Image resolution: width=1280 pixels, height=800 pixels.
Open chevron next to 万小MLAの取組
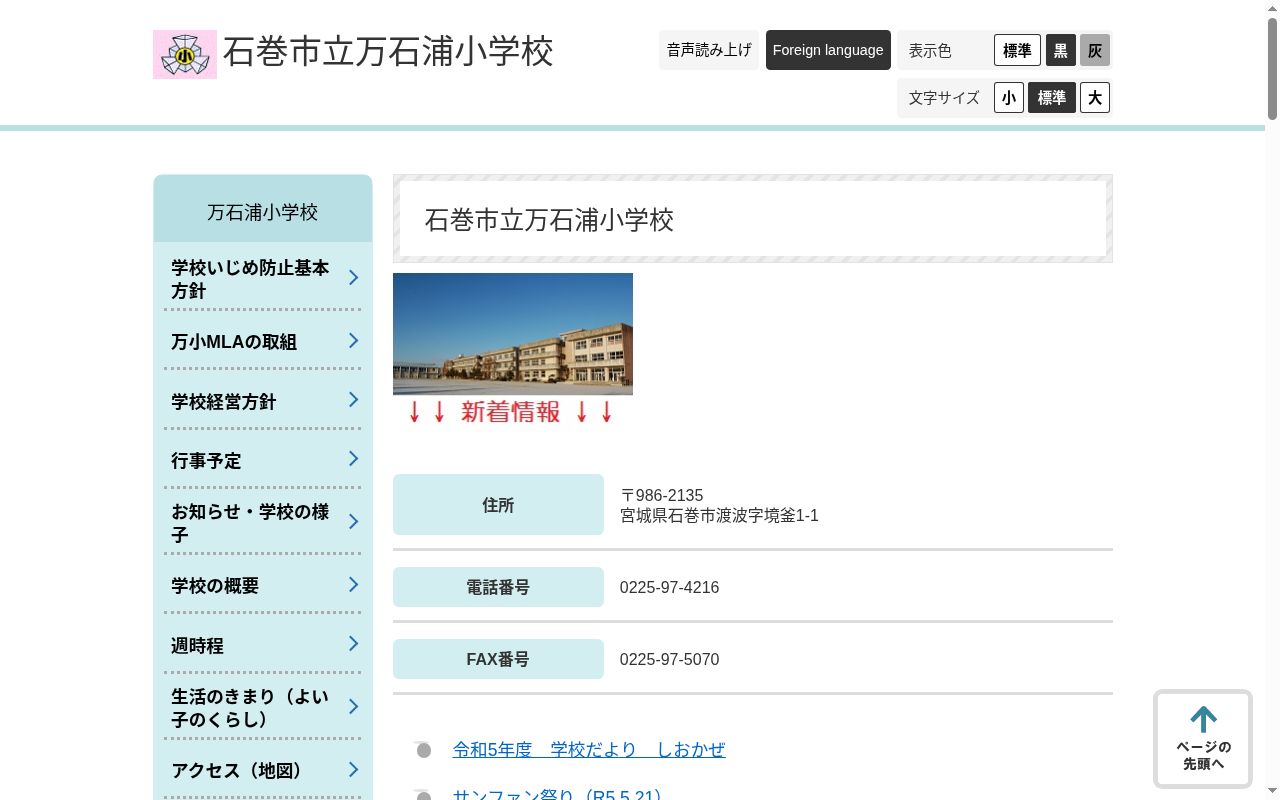353,340
